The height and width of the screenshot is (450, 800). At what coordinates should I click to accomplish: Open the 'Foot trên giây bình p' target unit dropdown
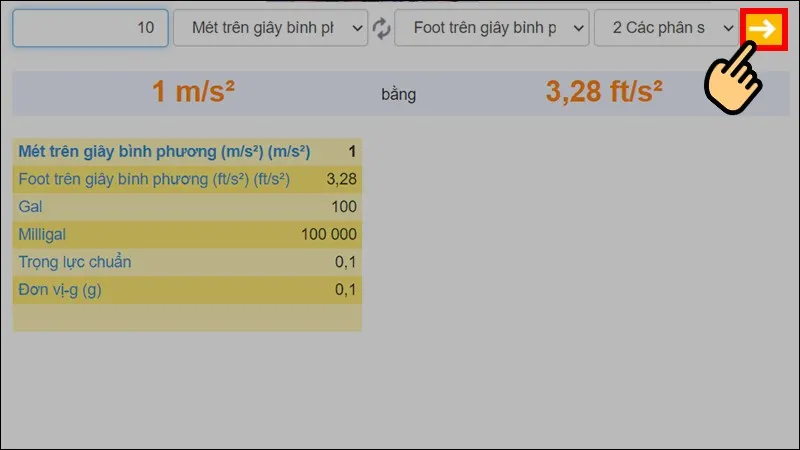click(491, 28)
